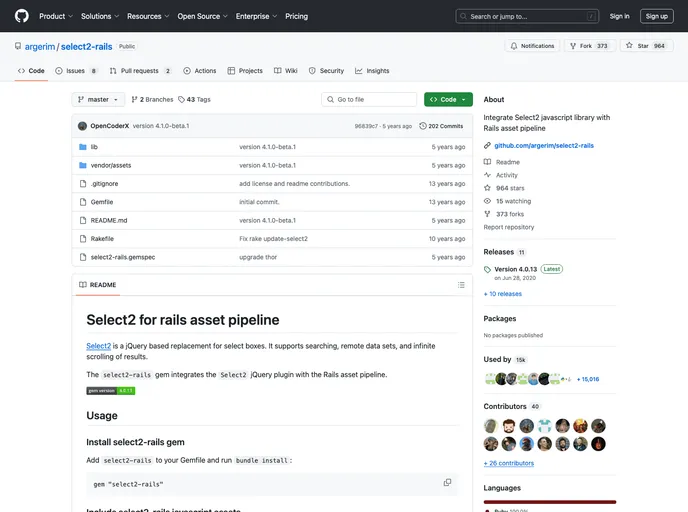This screenshot has height=512, width=688.
Task: Expand the Solutions menu
Action: coord(100,16)
